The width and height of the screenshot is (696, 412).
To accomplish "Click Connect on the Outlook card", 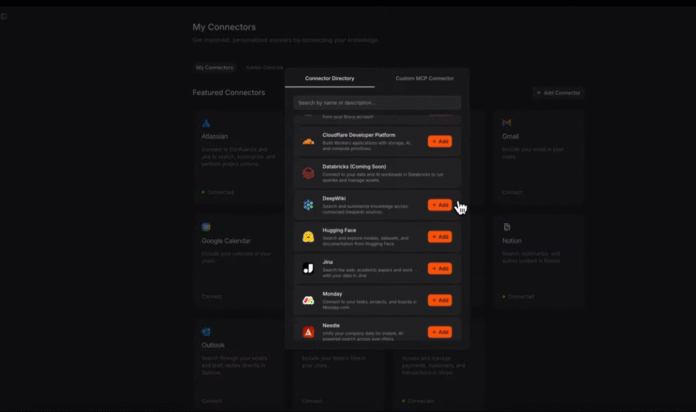I will [x=211, y=401].
